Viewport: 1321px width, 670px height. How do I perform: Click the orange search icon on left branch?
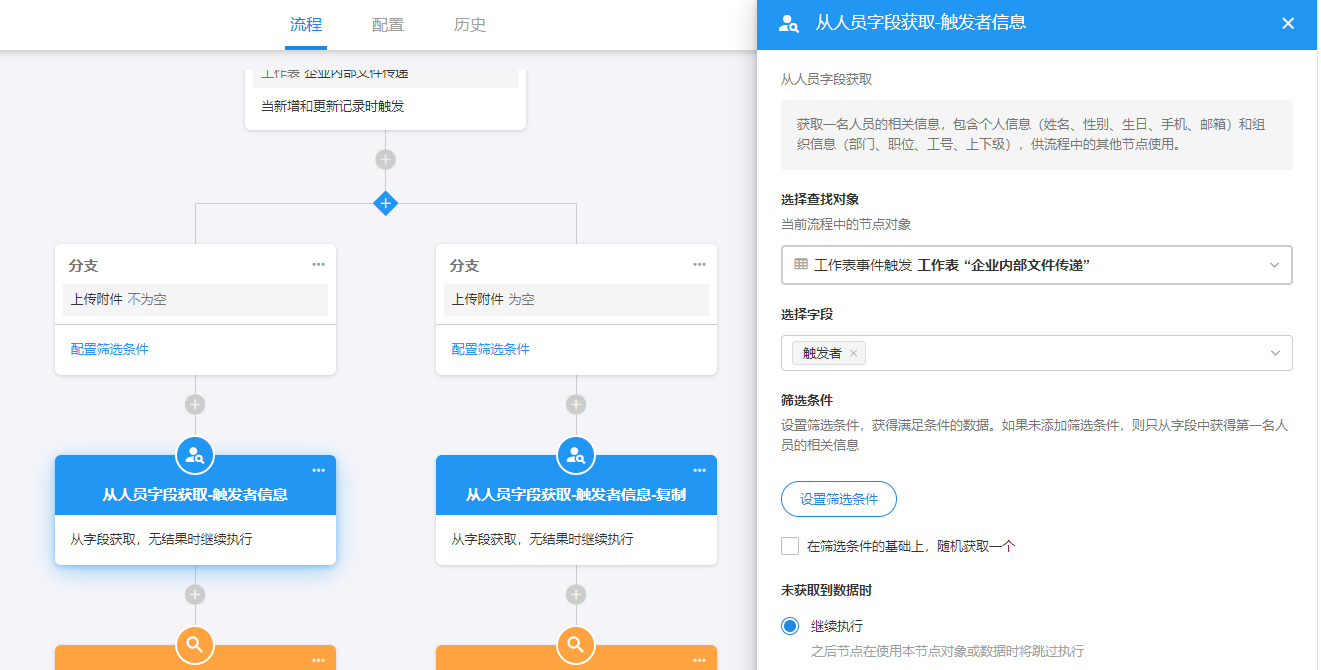coord(195,645)
